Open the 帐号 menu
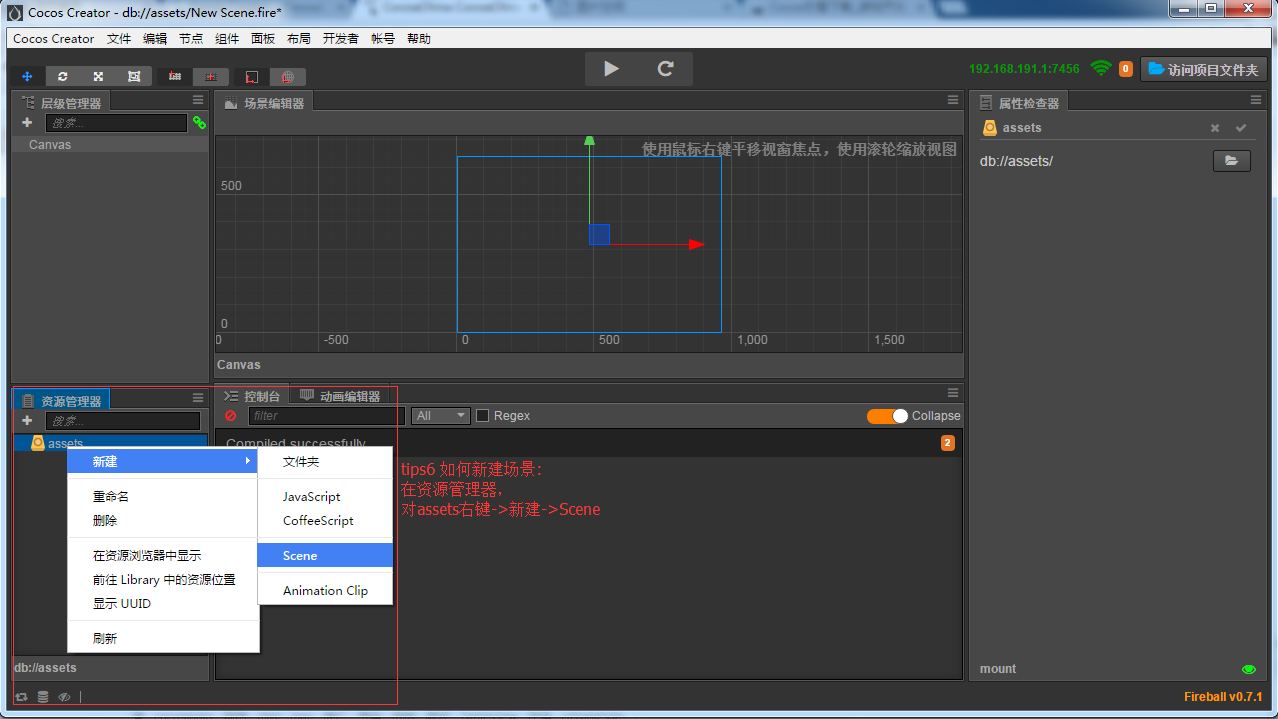Viewport: 1278px width, 719px height. (x=383, y=39)
